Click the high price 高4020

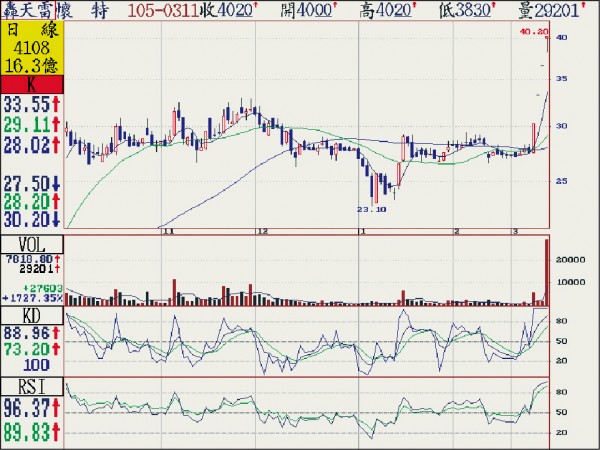[387, 10]
